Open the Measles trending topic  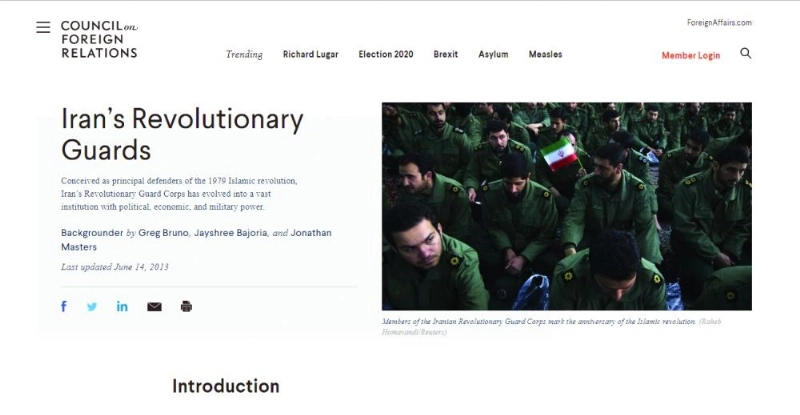click(x=545, y=54)
